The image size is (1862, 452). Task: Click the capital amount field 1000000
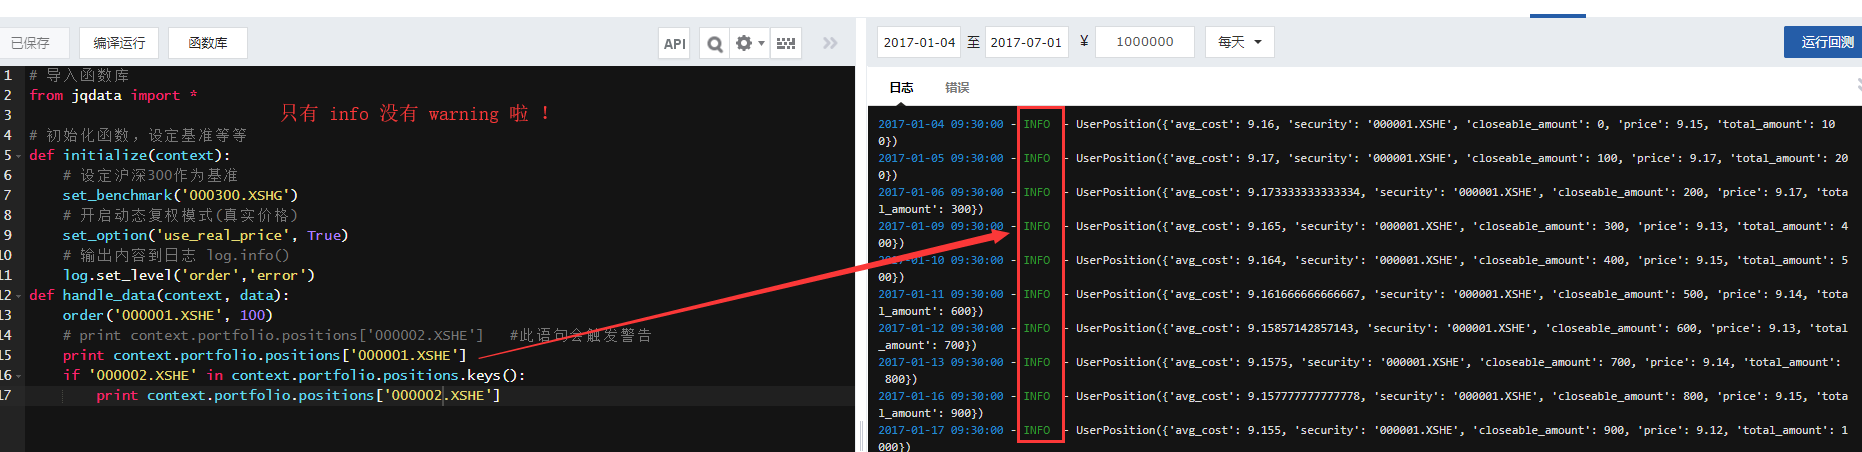(x=1145, y=42)
